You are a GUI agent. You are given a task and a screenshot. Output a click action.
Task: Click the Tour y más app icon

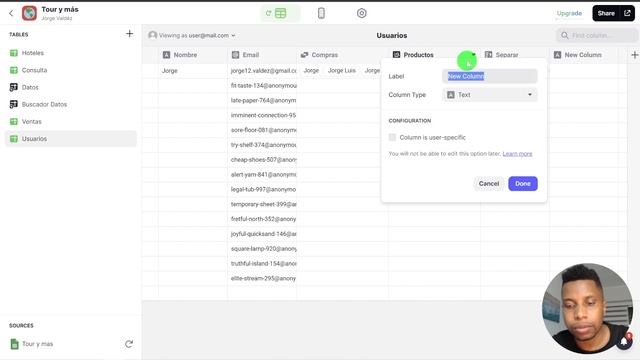tap(29, 13)
